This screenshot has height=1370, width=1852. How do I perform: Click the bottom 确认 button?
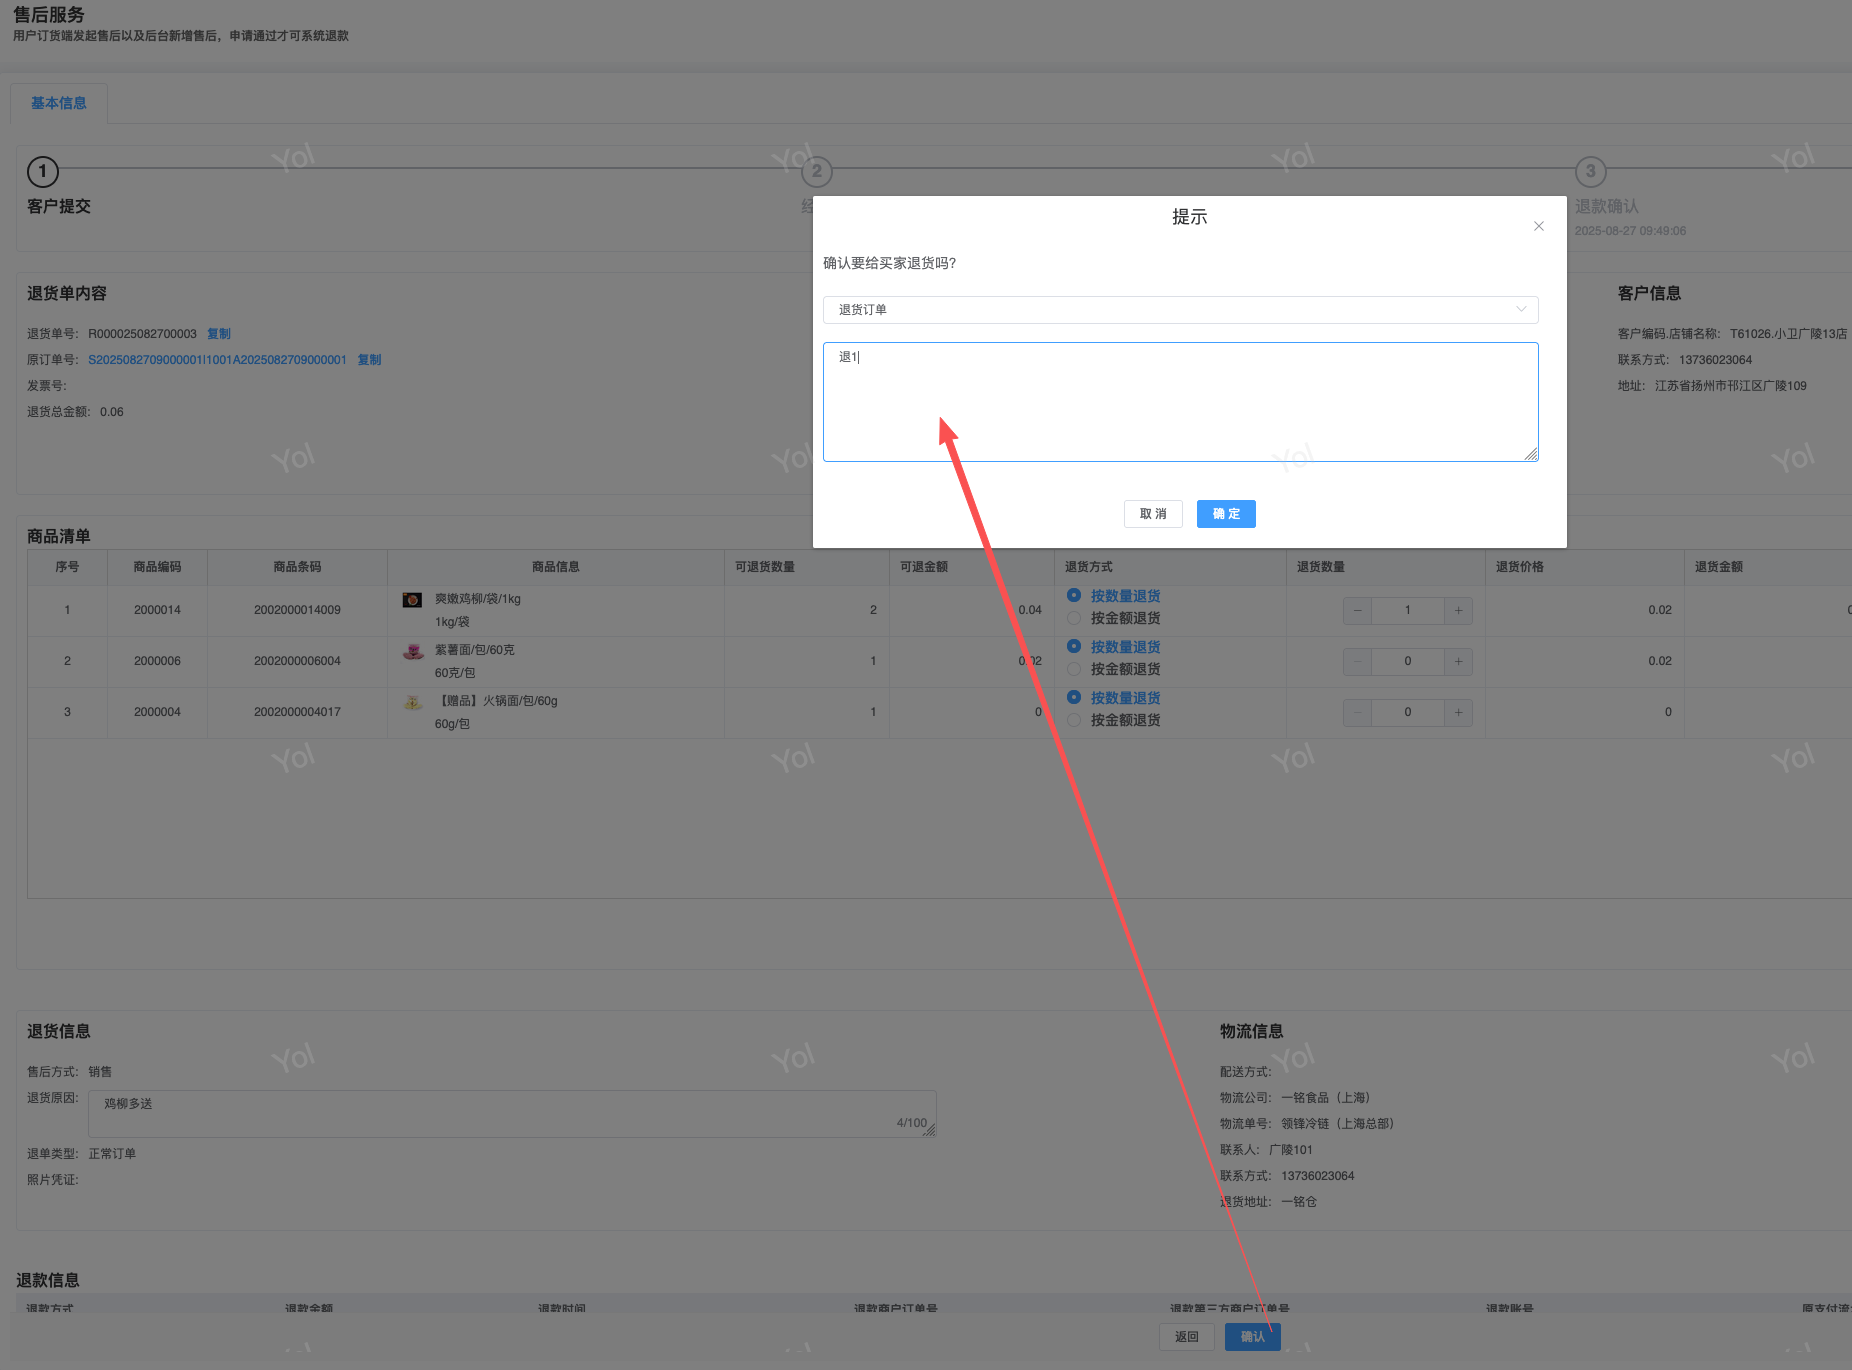pos(1253,1337)
